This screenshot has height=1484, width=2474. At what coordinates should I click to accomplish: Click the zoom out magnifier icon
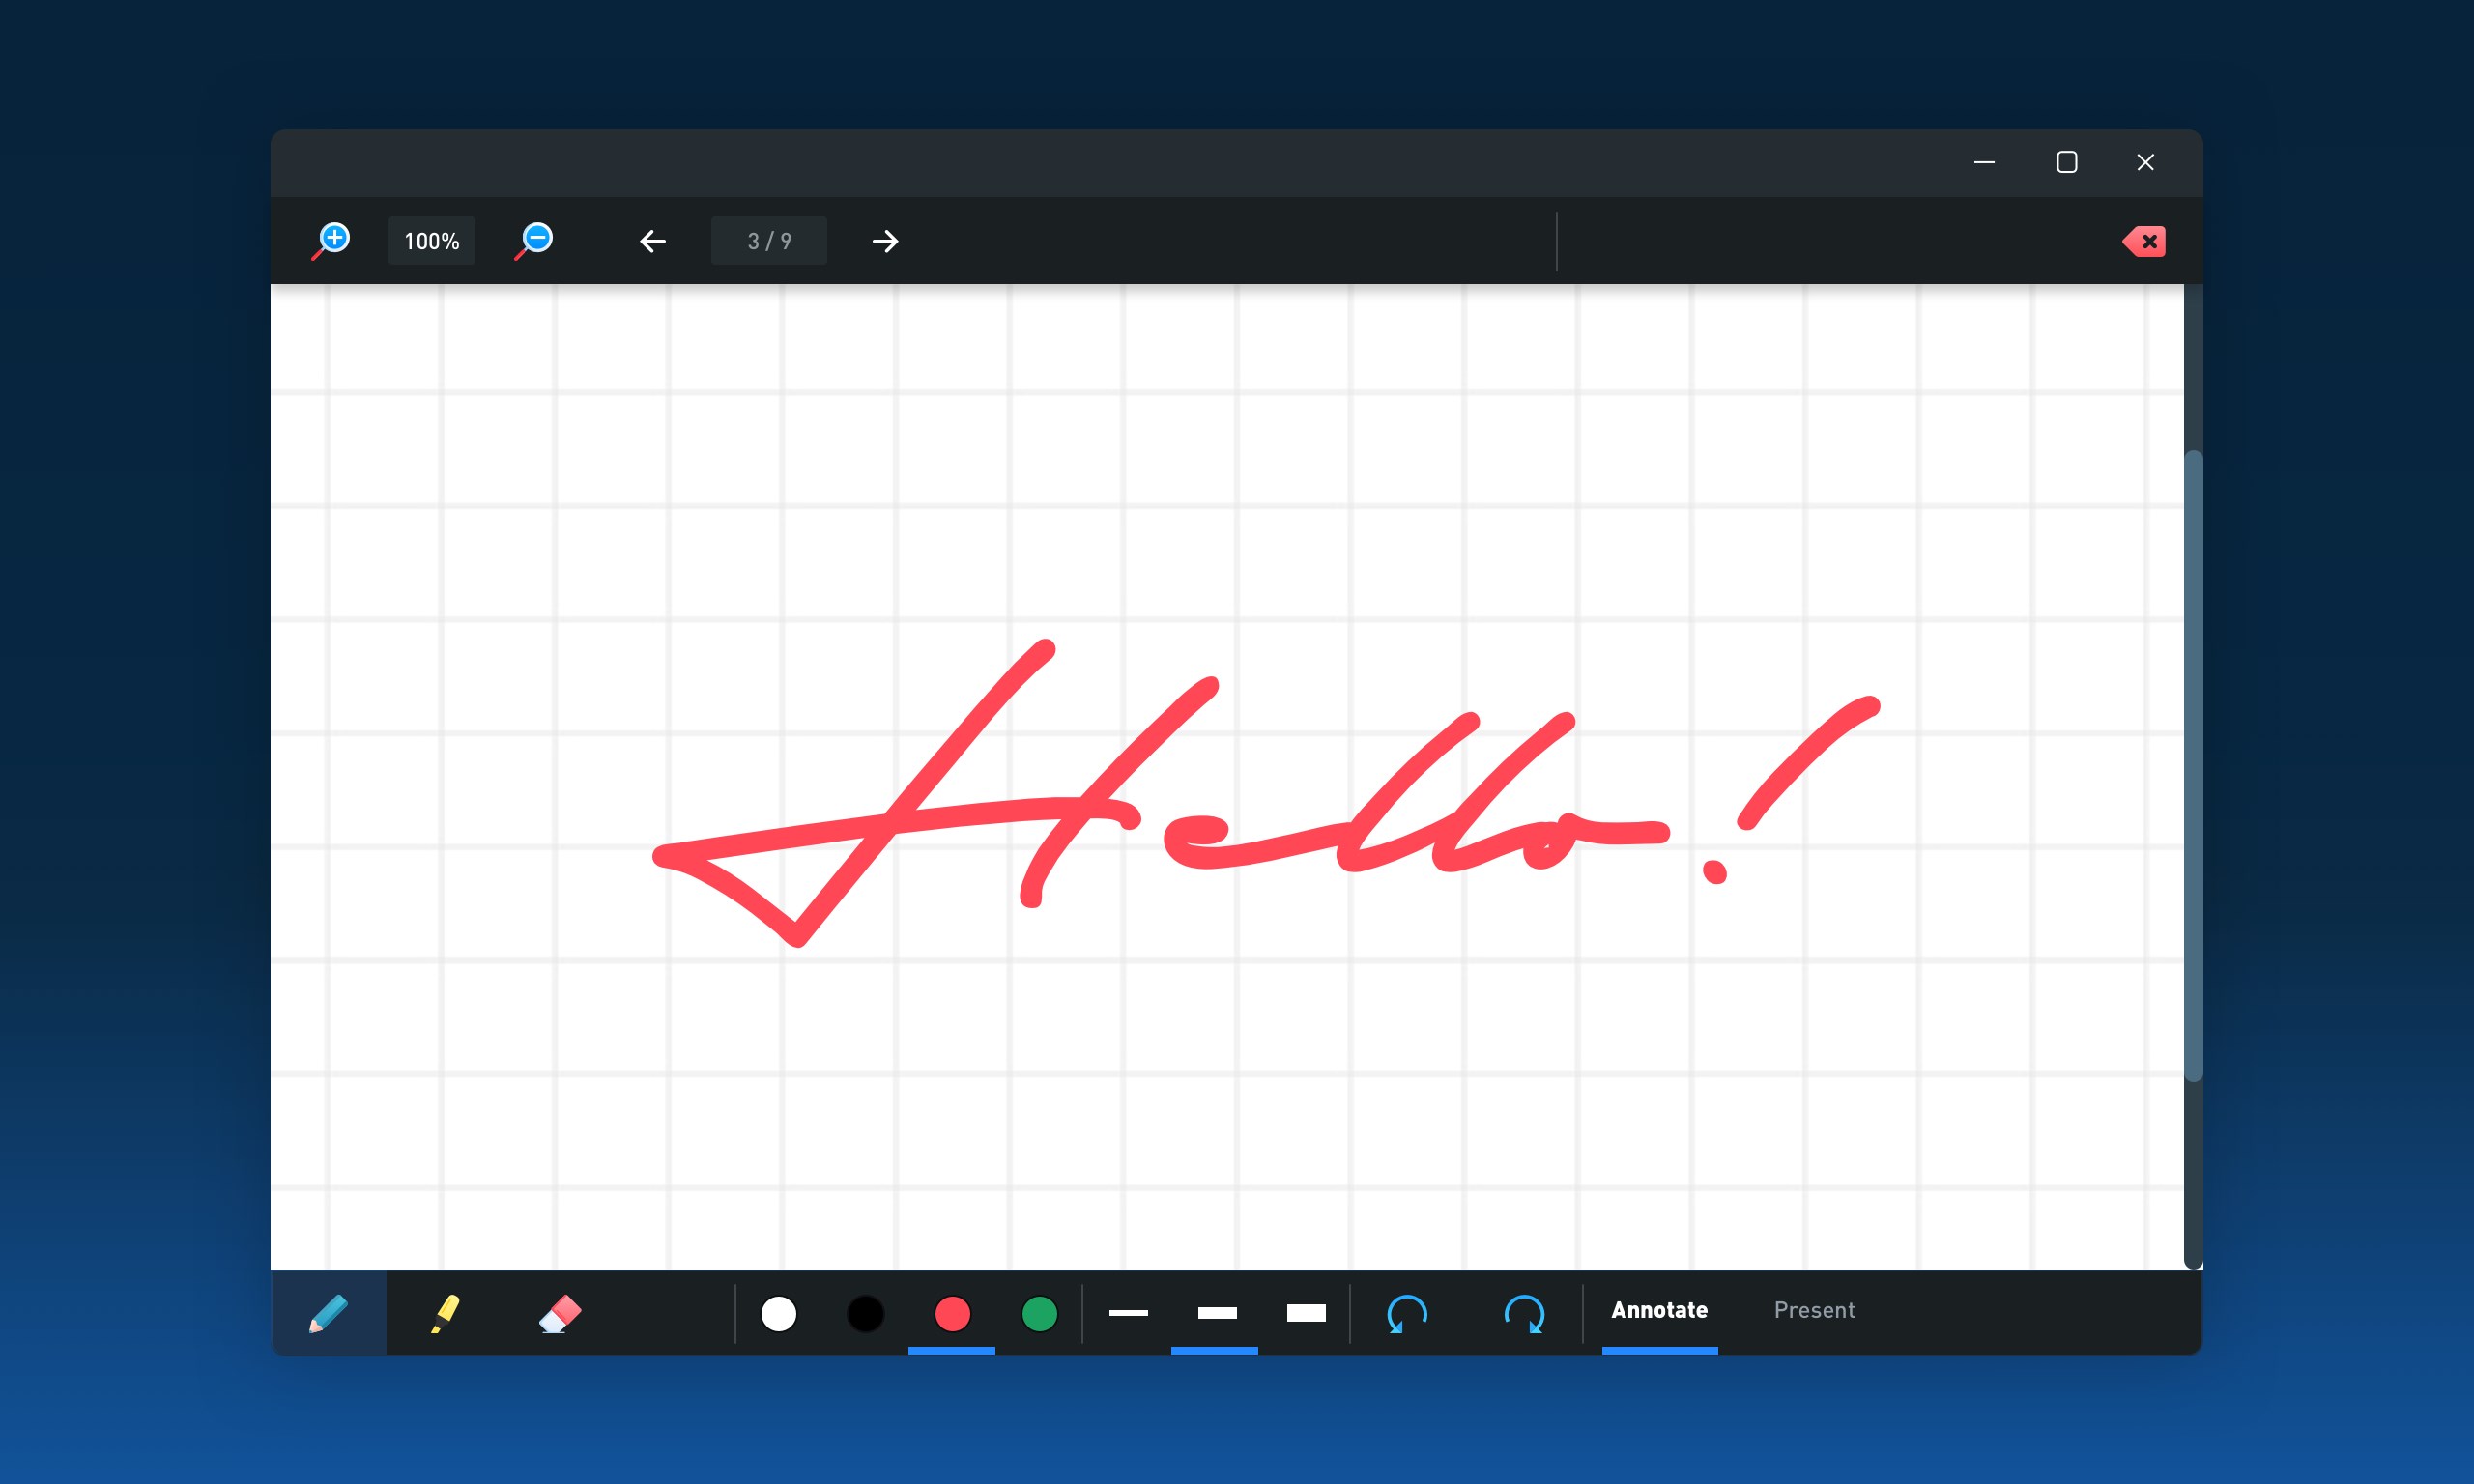[x=535, y=240]
